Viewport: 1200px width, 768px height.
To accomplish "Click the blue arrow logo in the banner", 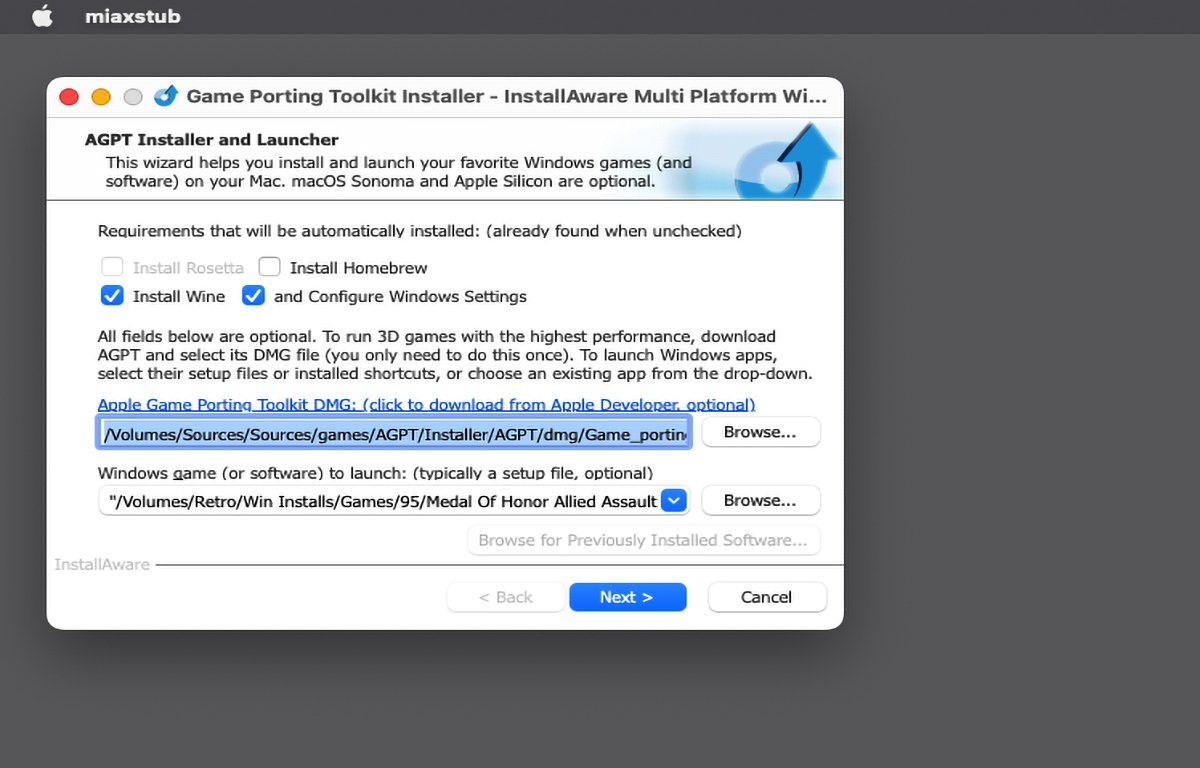I will [x=786, y=160].
